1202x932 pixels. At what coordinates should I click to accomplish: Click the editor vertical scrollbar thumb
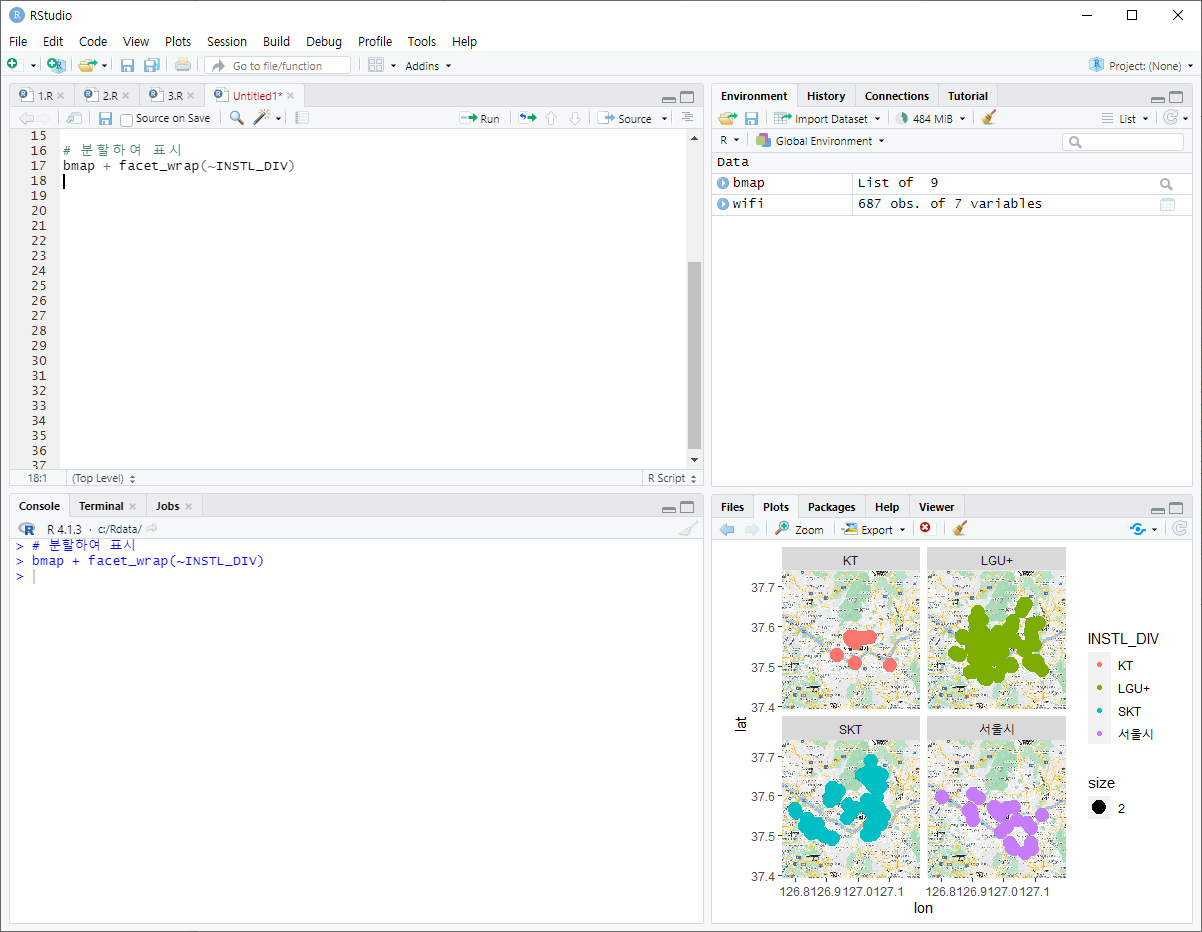[694, 355]
